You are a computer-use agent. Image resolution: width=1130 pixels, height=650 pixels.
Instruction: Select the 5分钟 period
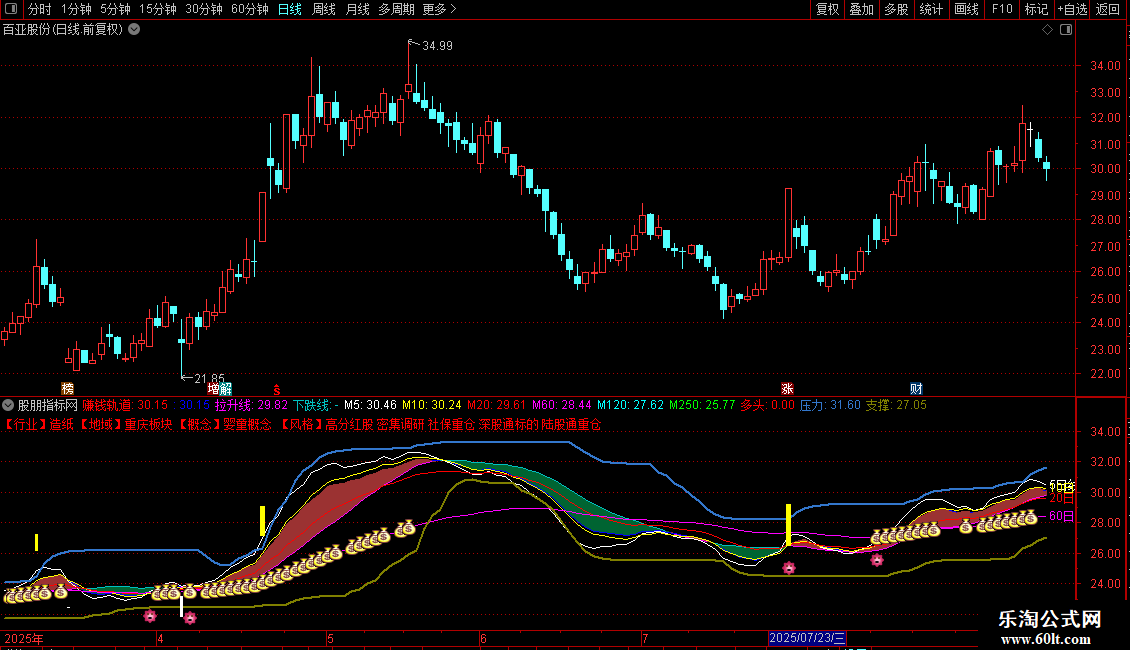pos(115,9)
